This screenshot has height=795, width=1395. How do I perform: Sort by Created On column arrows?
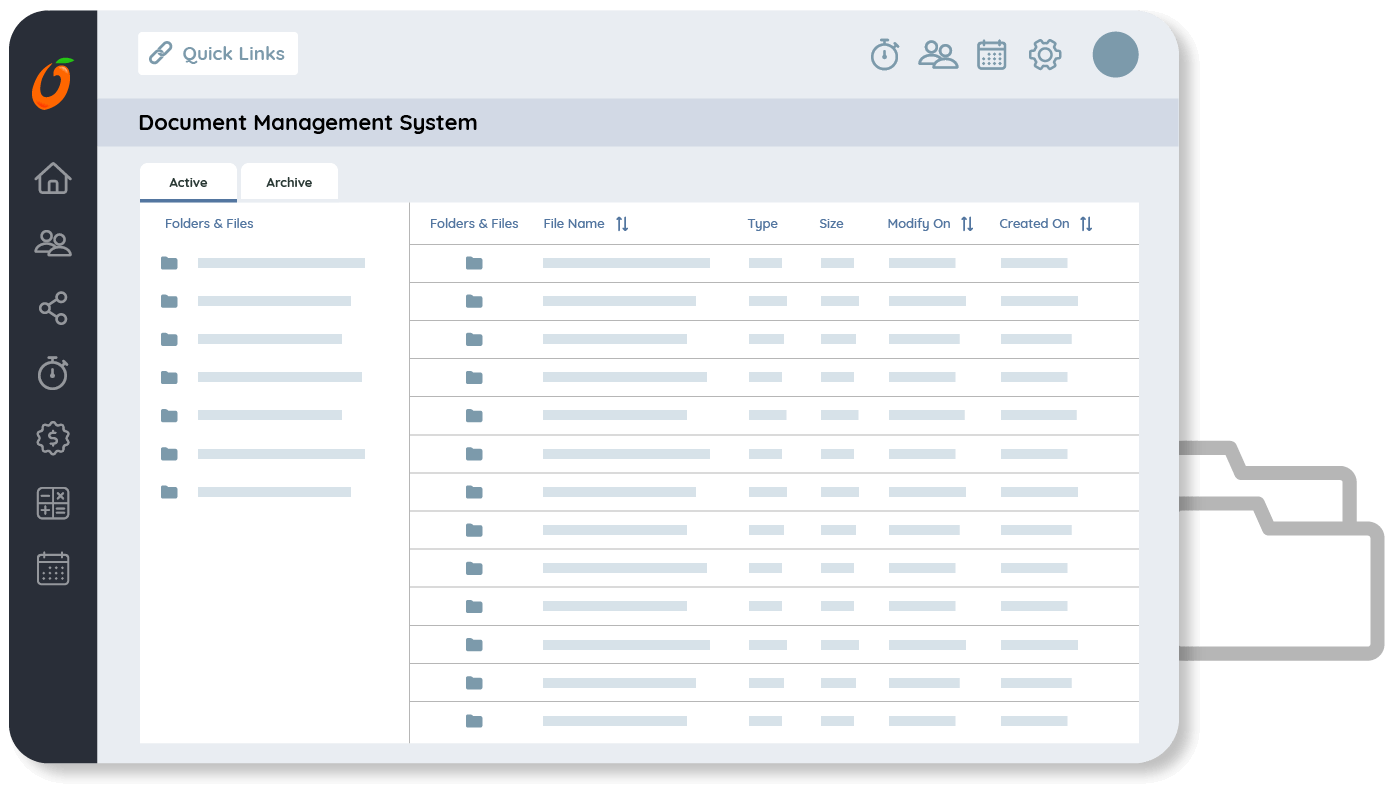[1086, 224]
